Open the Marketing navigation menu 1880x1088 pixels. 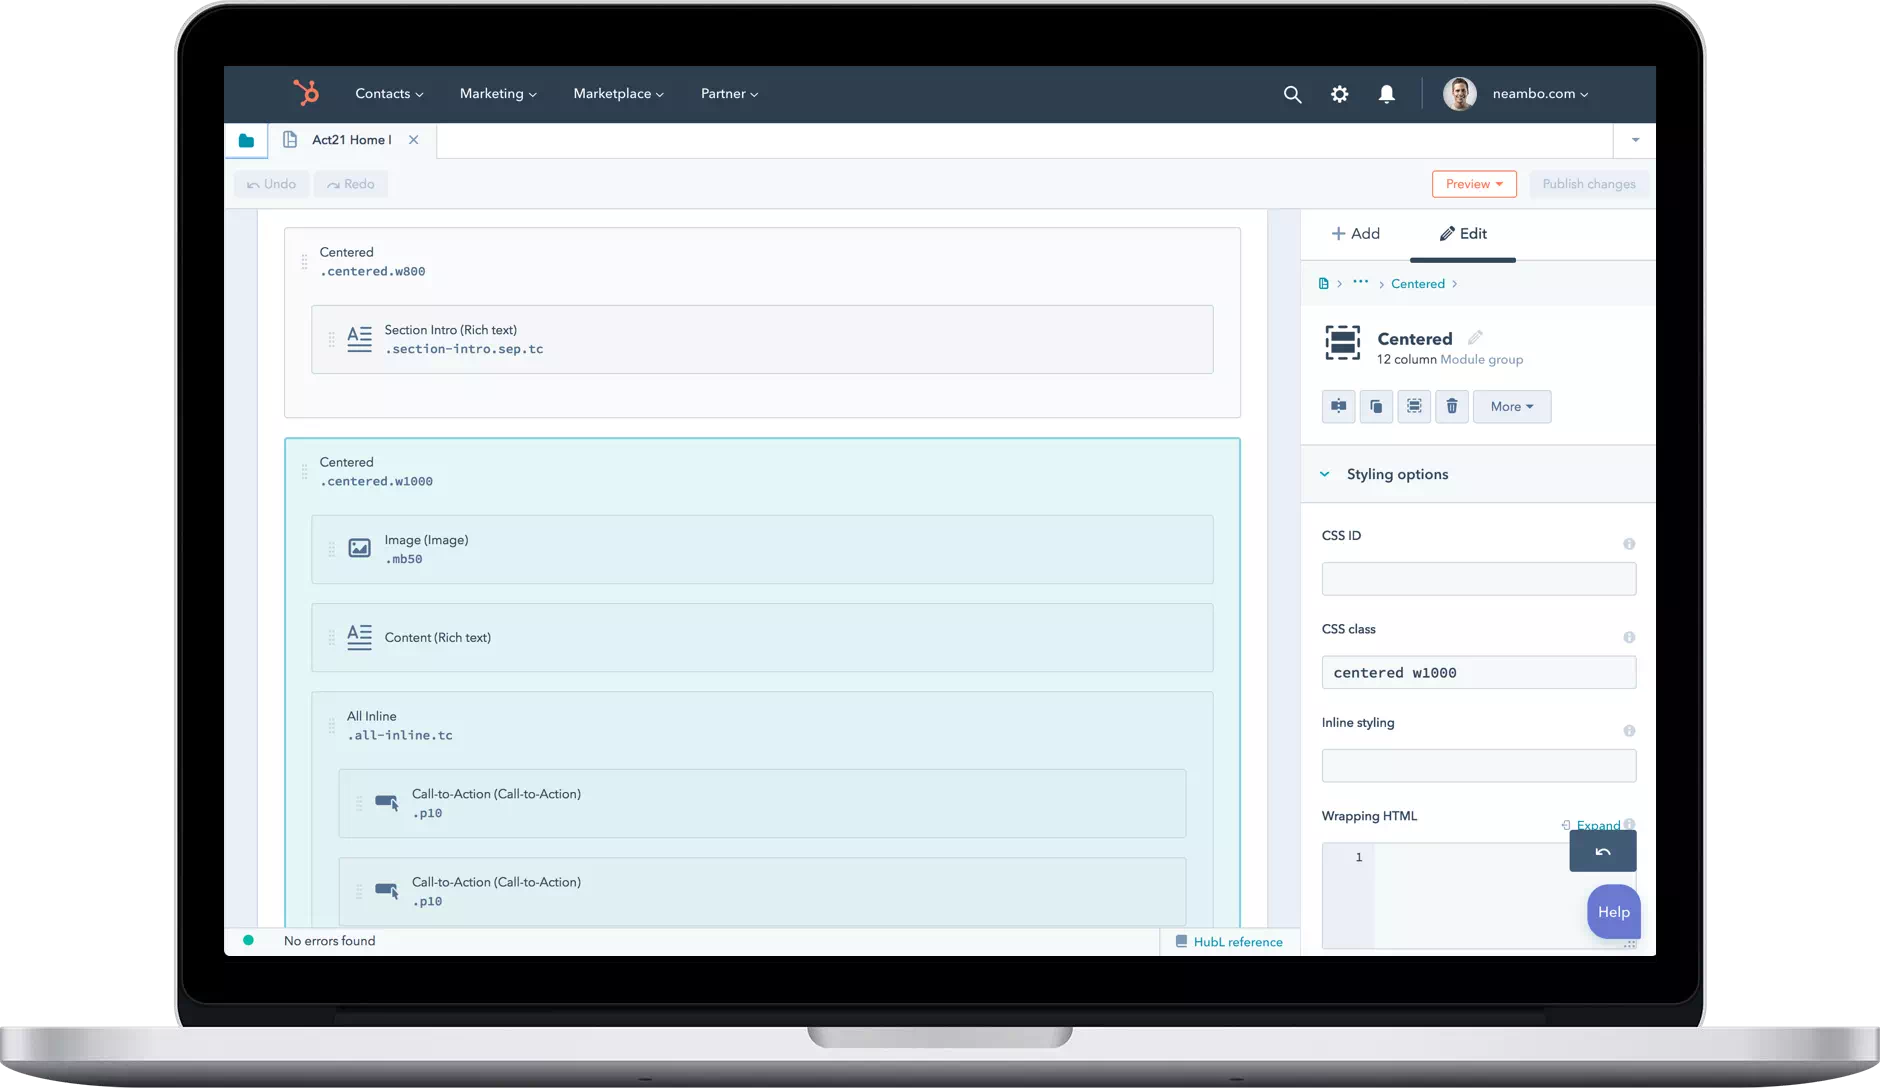[497, 94]
